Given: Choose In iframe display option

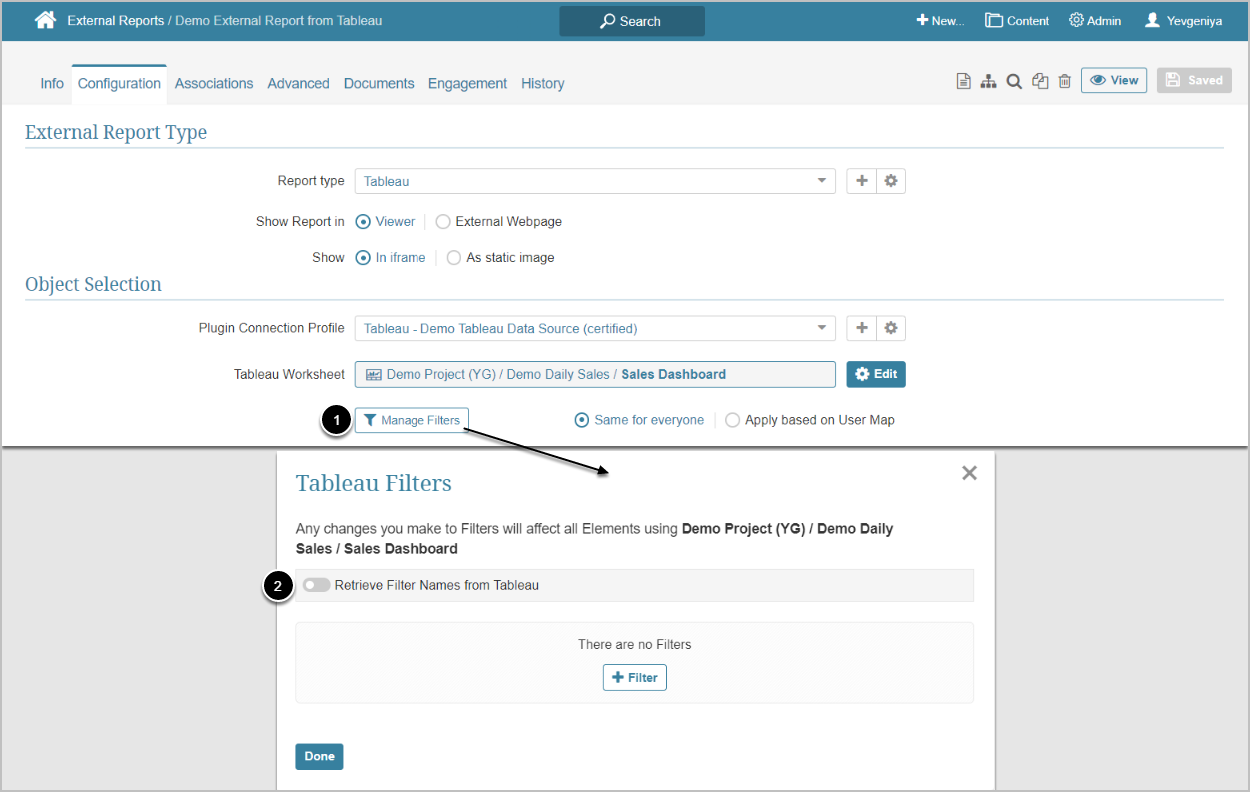Looking at the screenshot, I should click(390, 257).
